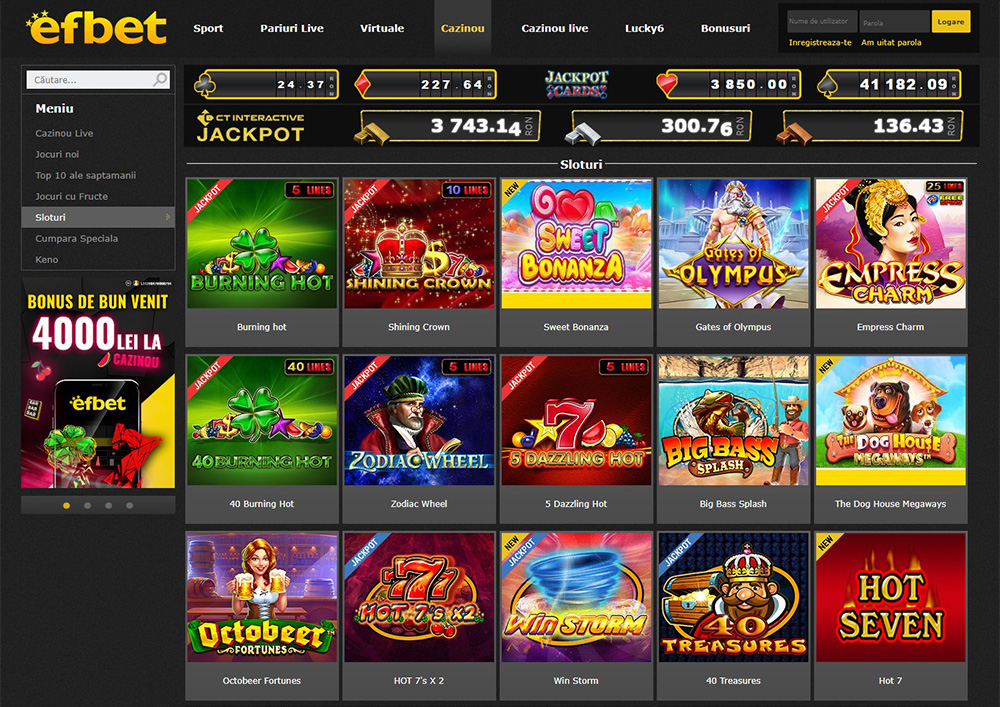Viewport: 1000px width, 707px height.
Task: Expand the Sloturi menu arrow
Action: pos(168,217)
